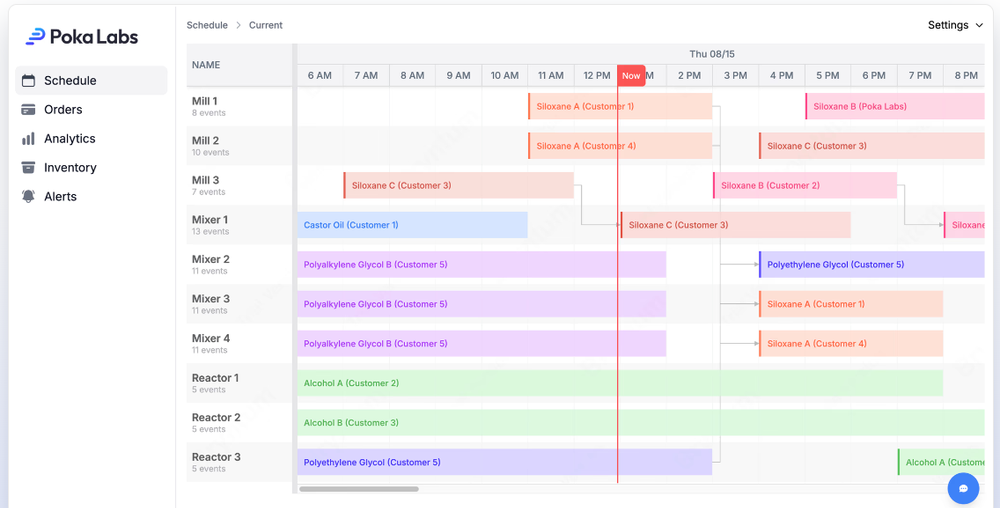The height and width of the screenshot is (508, 1000).
Task: Click the 2 PM time column header
Action: [x=689, y=75]
